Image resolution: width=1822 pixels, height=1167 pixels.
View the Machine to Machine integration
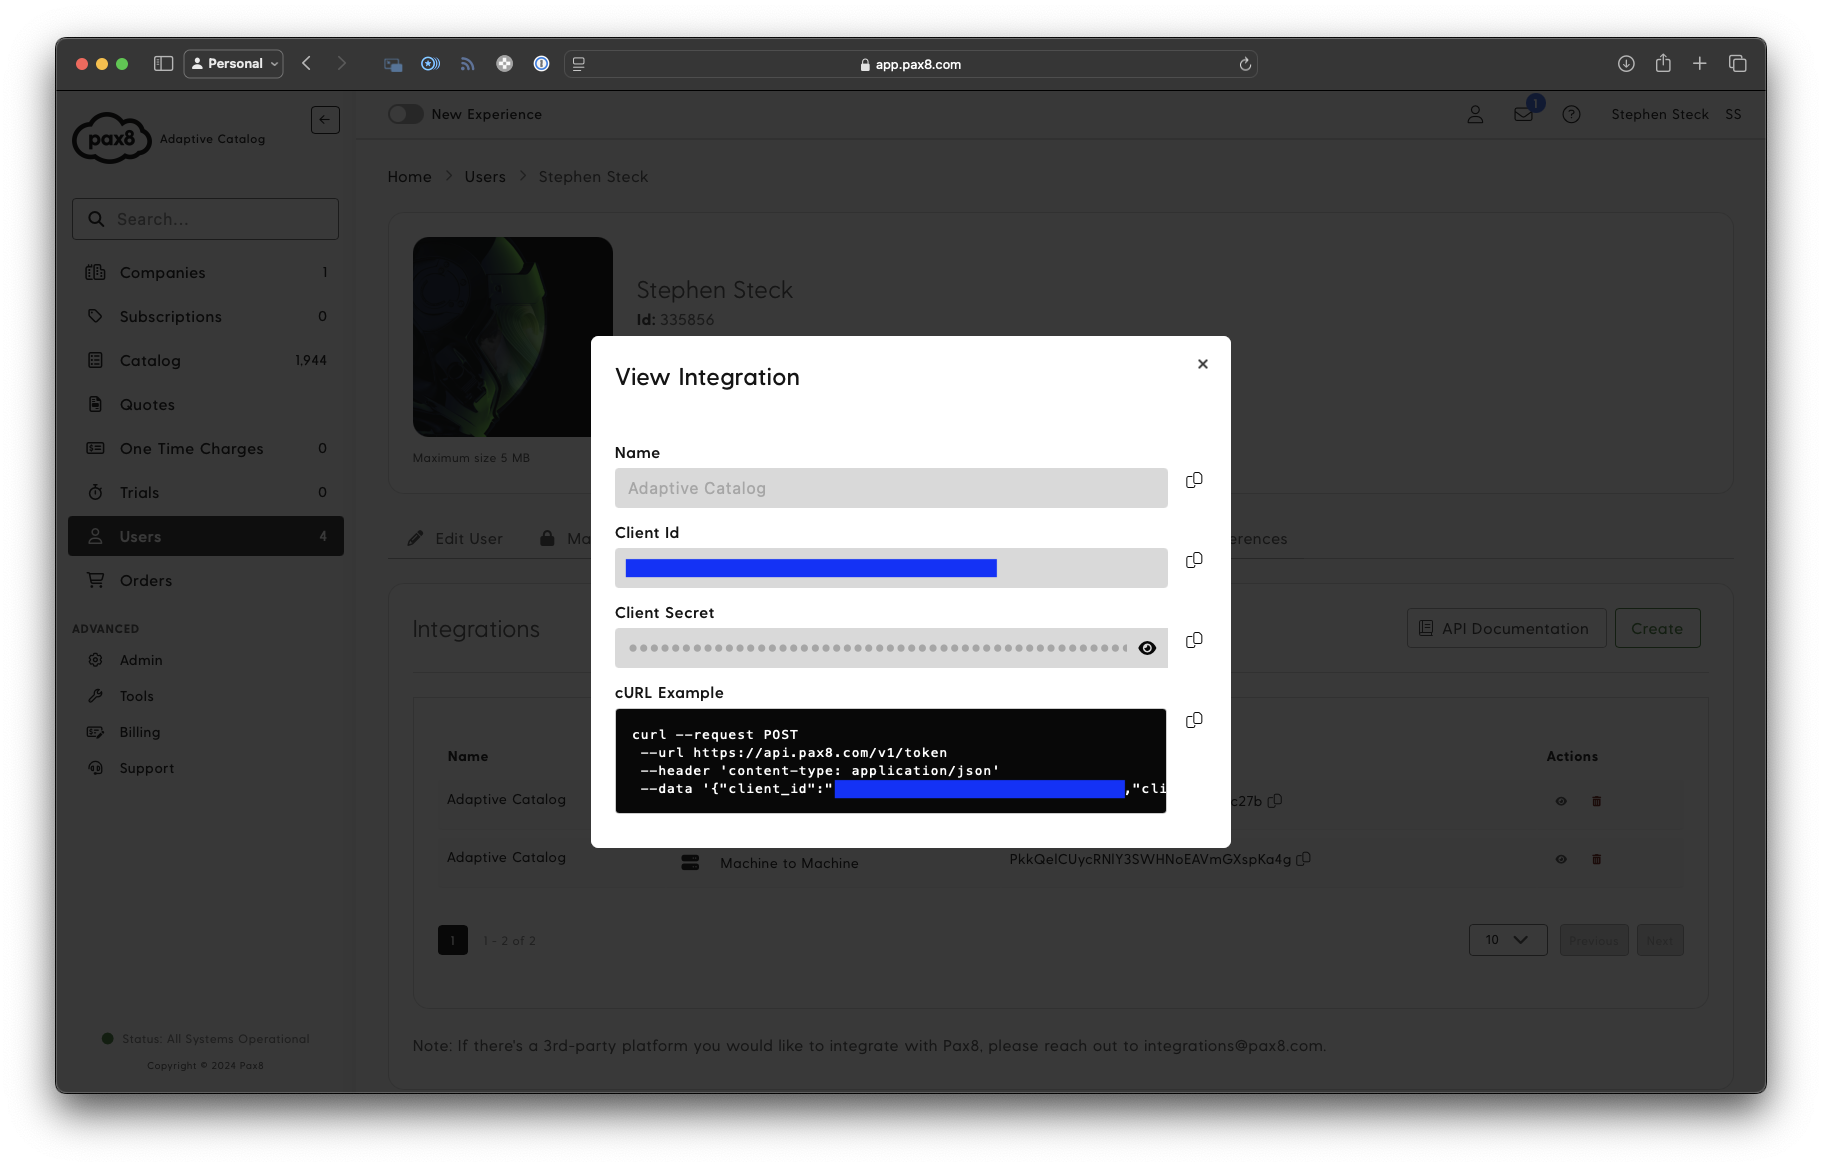pyautogui.click(x=1561, y=859)
